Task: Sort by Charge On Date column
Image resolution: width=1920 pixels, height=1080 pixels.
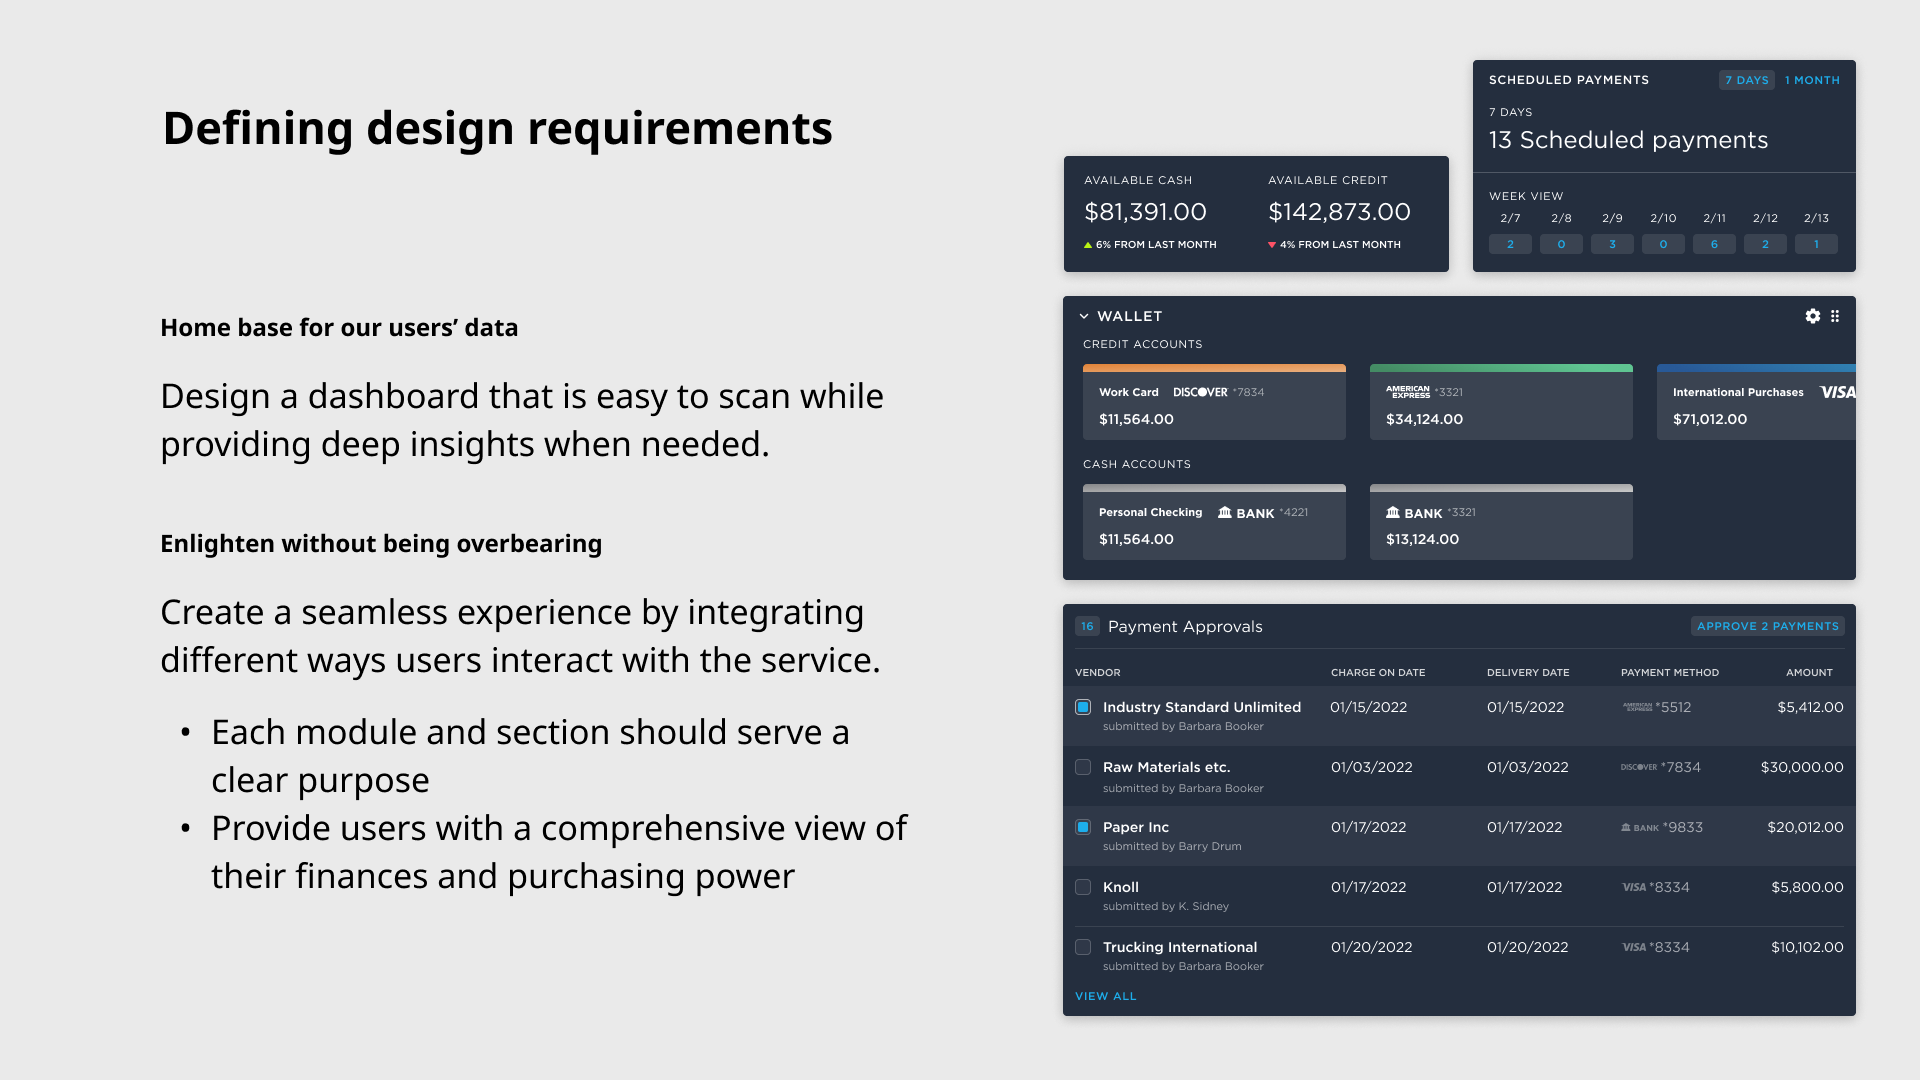Action: tap(1378, 673)
